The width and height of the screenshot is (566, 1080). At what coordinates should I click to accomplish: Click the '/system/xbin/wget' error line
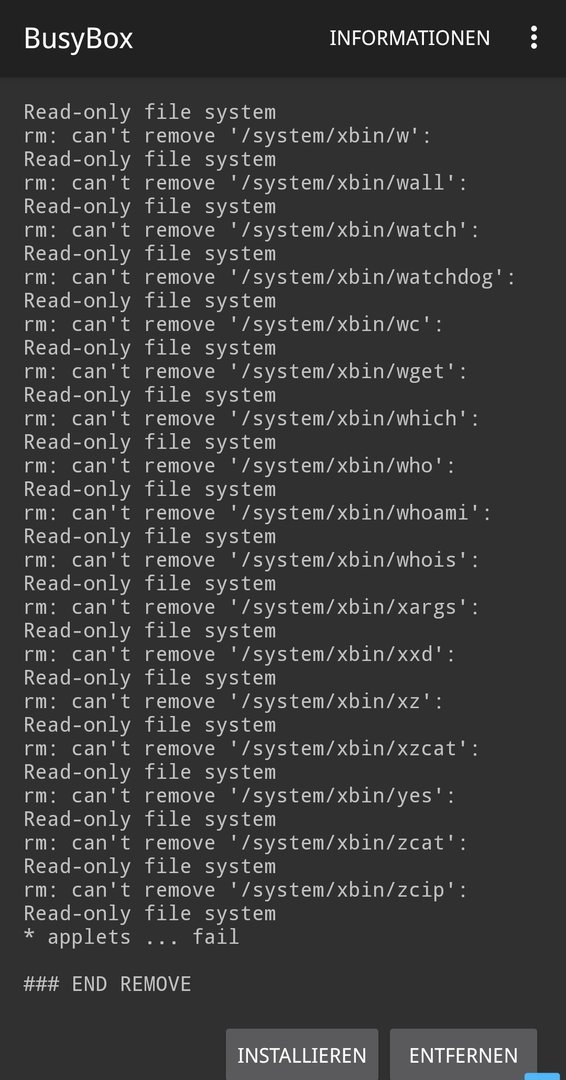click(x=246, y=371)
